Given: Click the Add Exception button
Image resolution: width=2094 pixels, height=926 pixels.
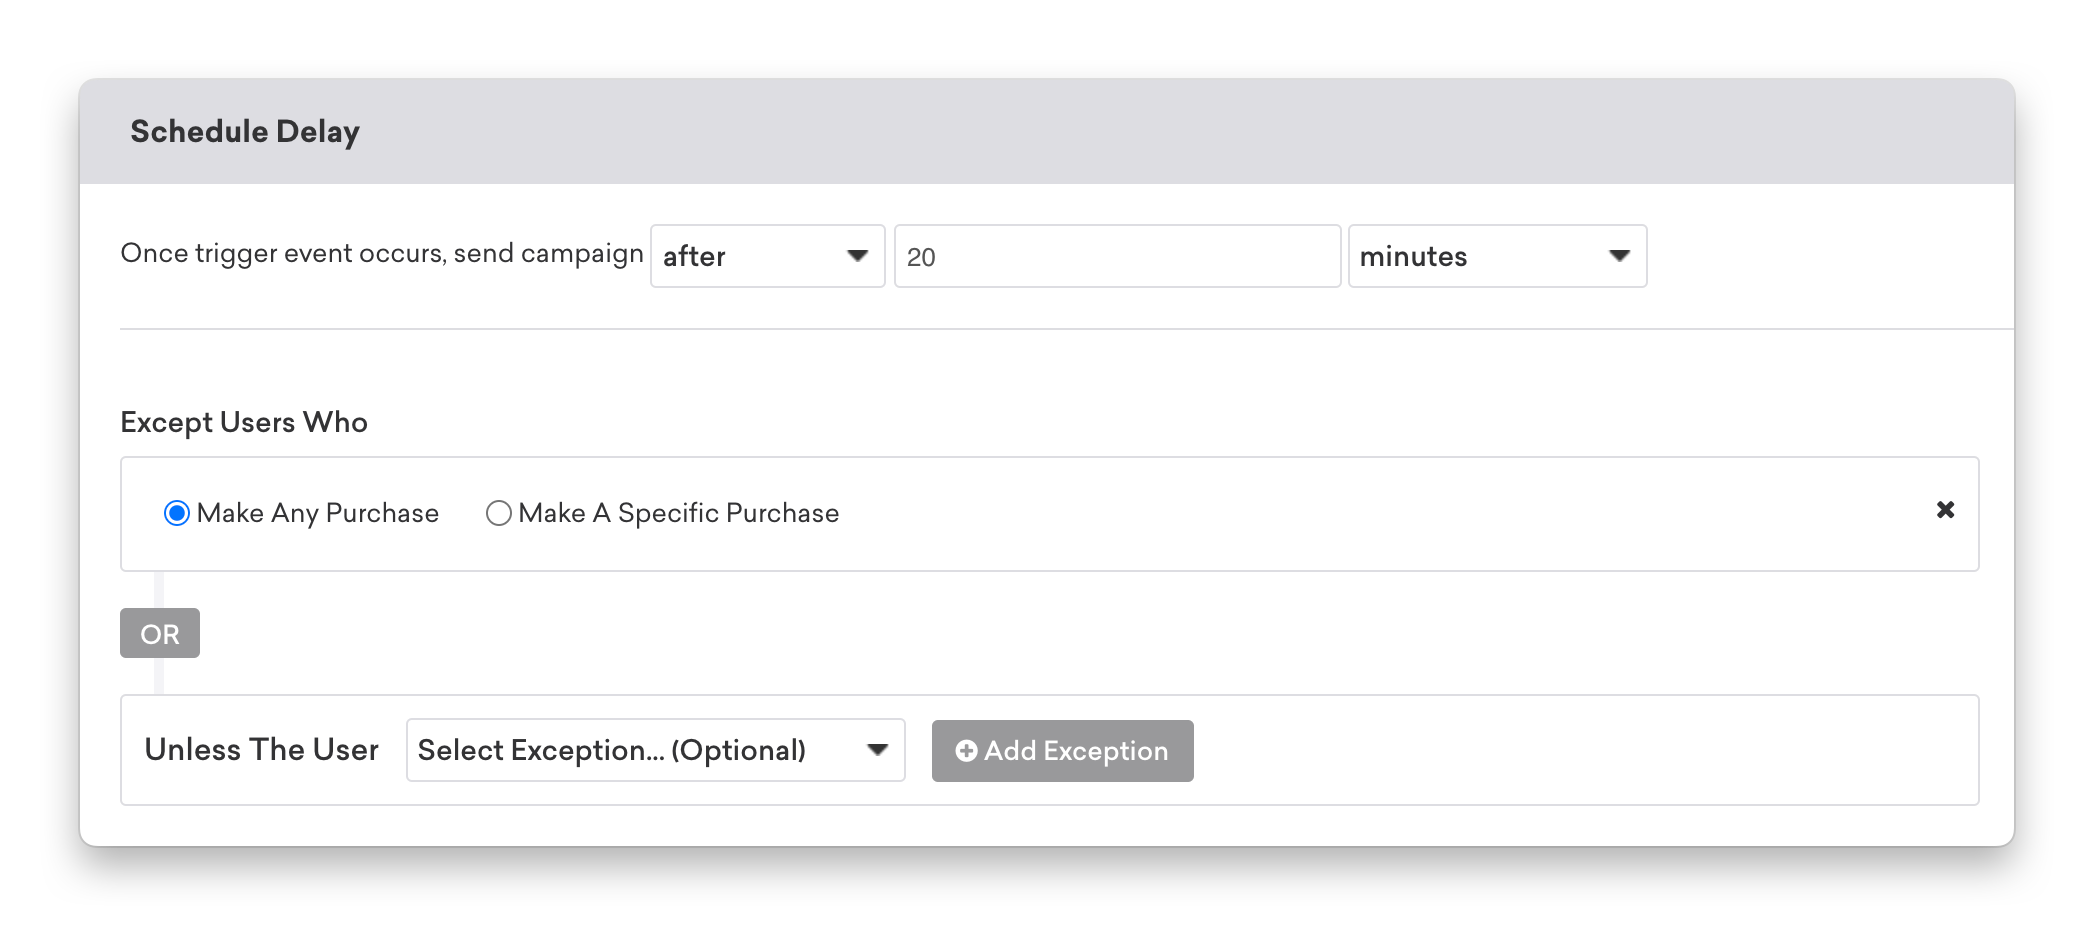Looking at the screenshot, I should pos(1062,751).
